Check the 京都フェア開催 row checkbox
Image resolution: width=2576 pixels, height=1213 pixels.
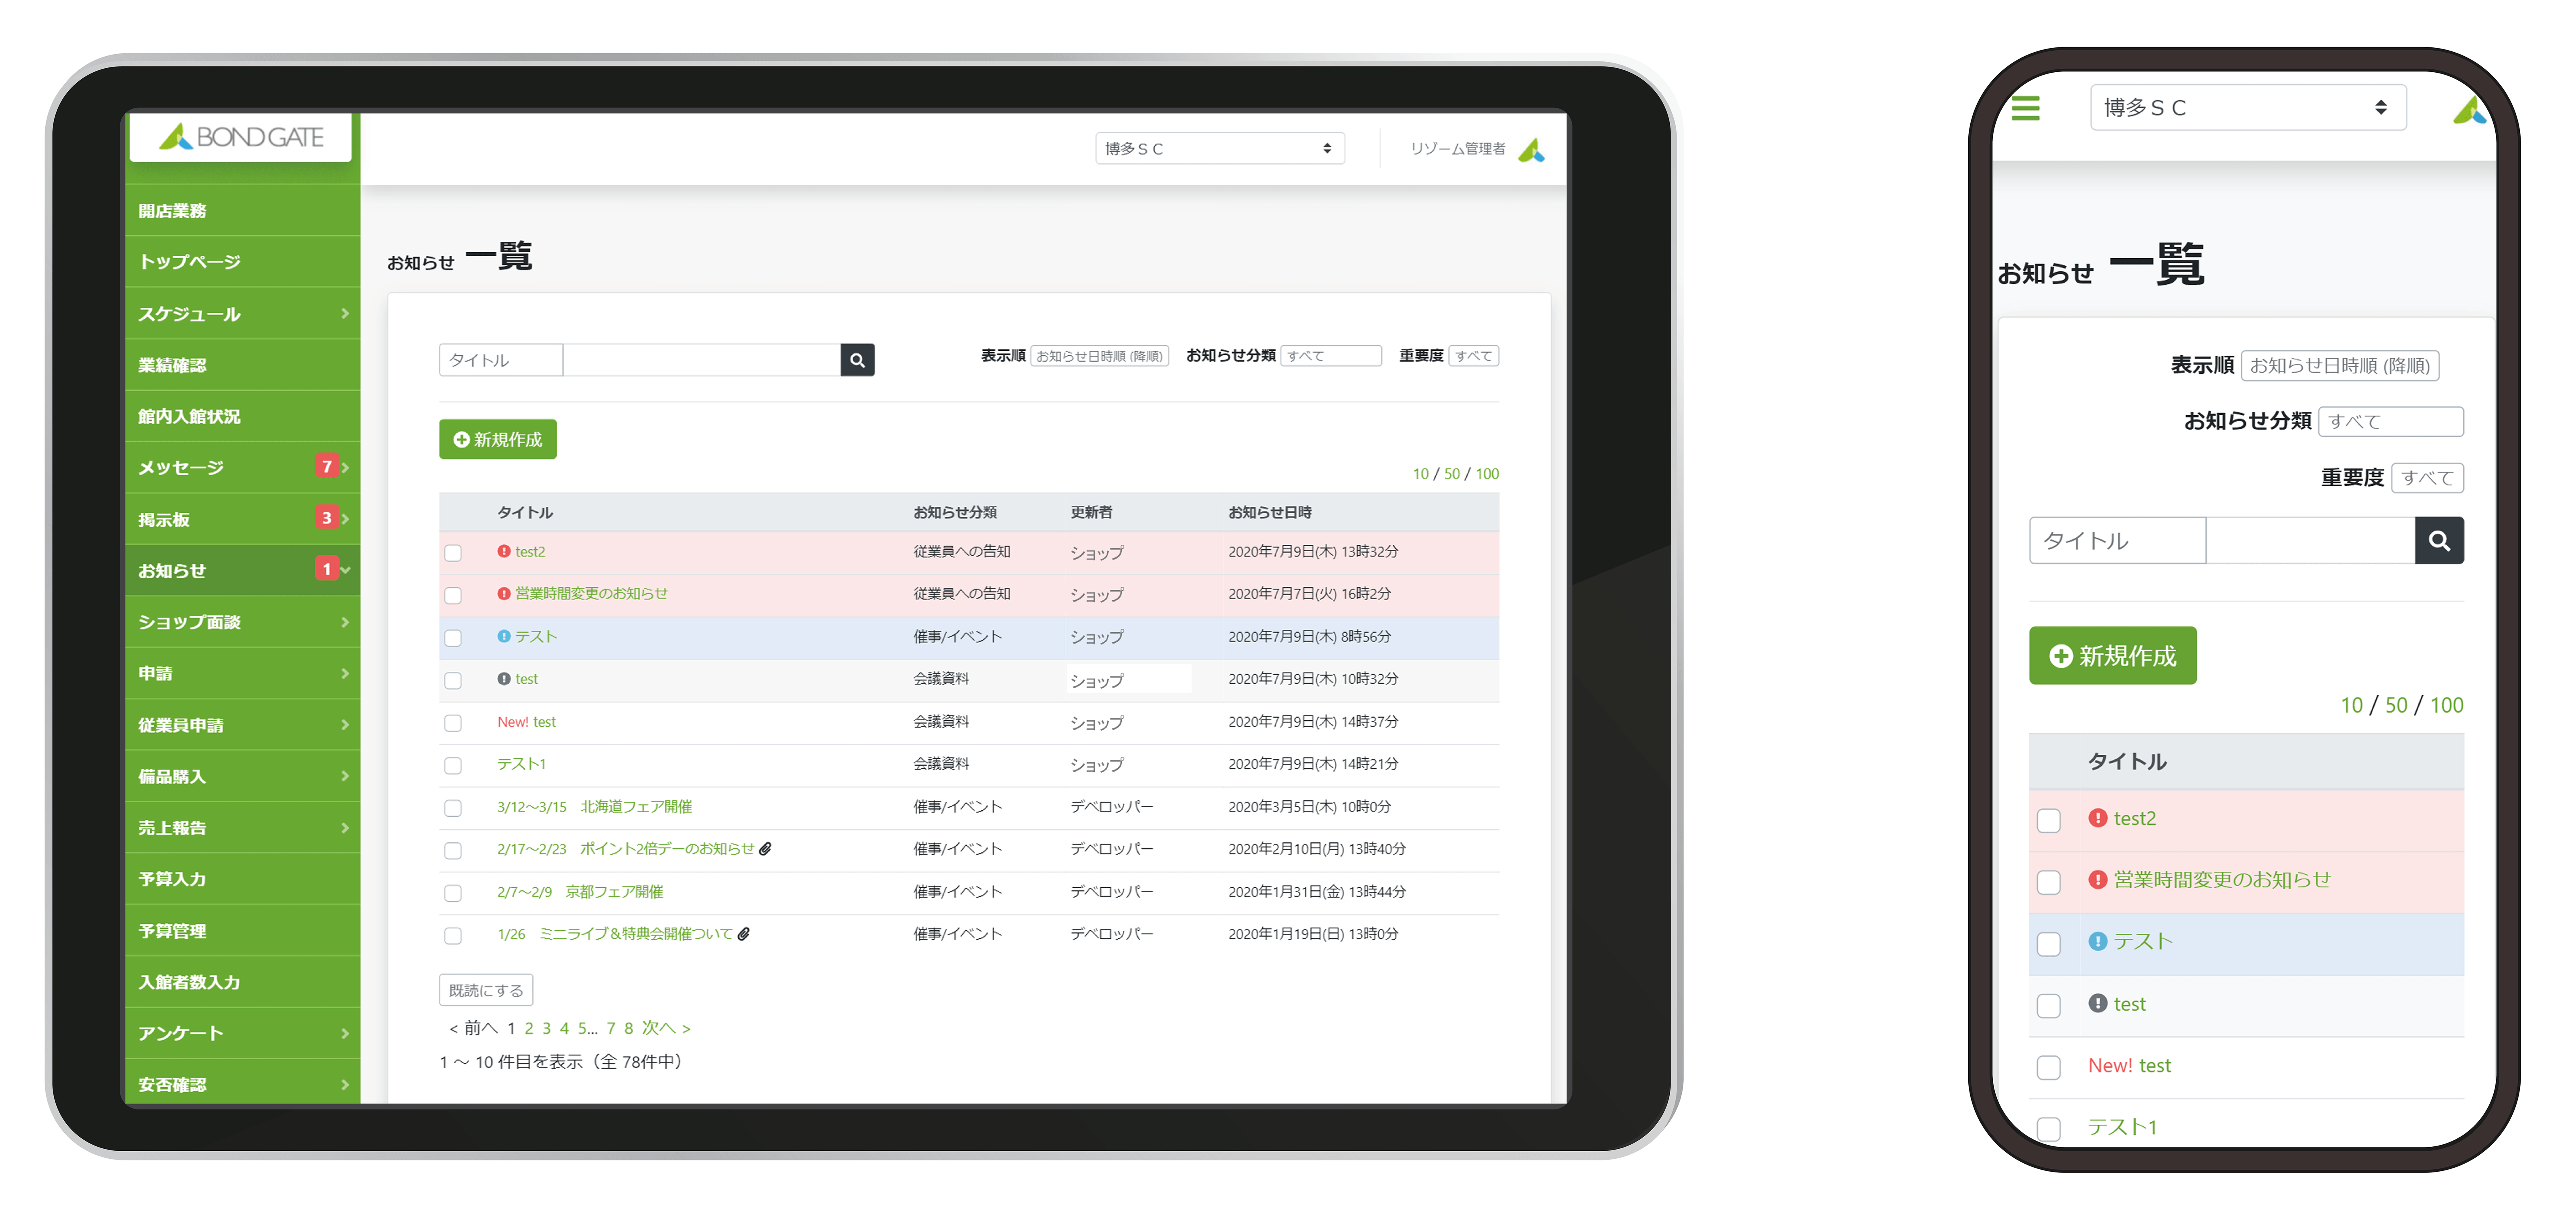coord(453,893)
